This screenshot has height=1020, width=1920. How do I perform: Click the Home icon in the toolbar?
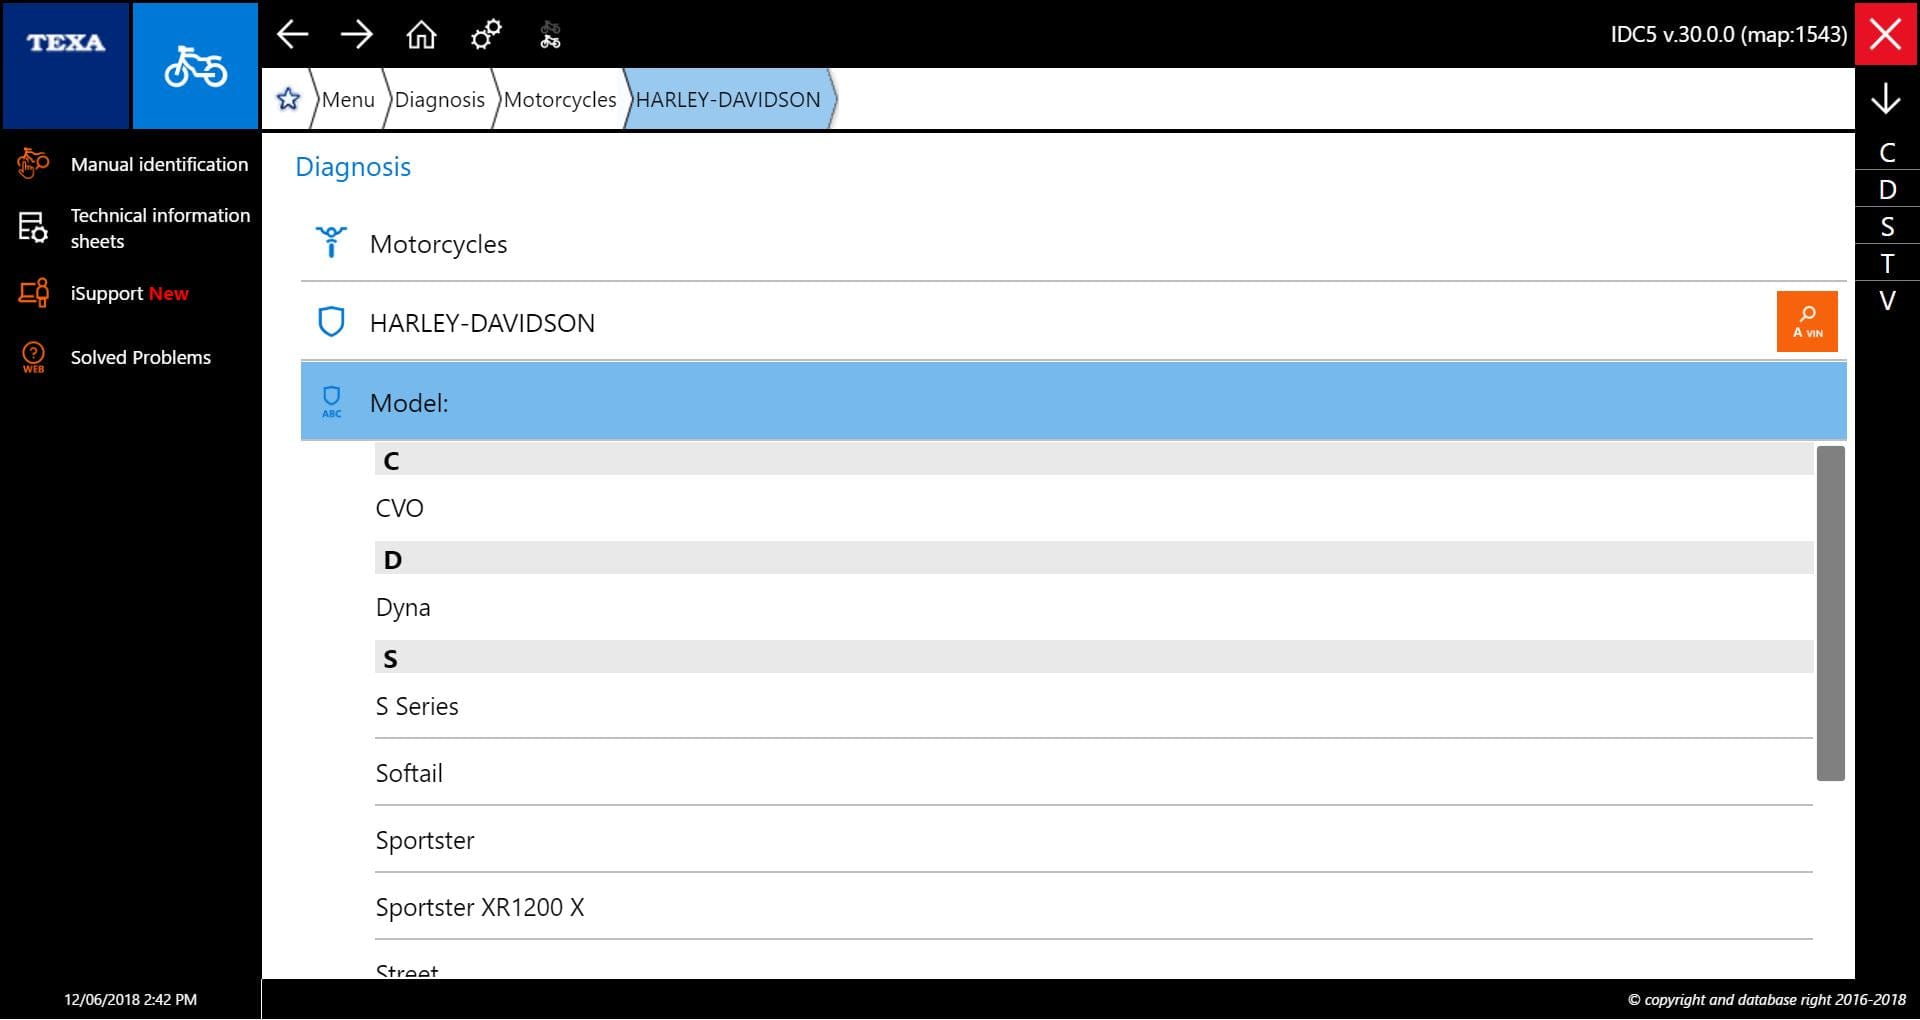click(422, 34)
